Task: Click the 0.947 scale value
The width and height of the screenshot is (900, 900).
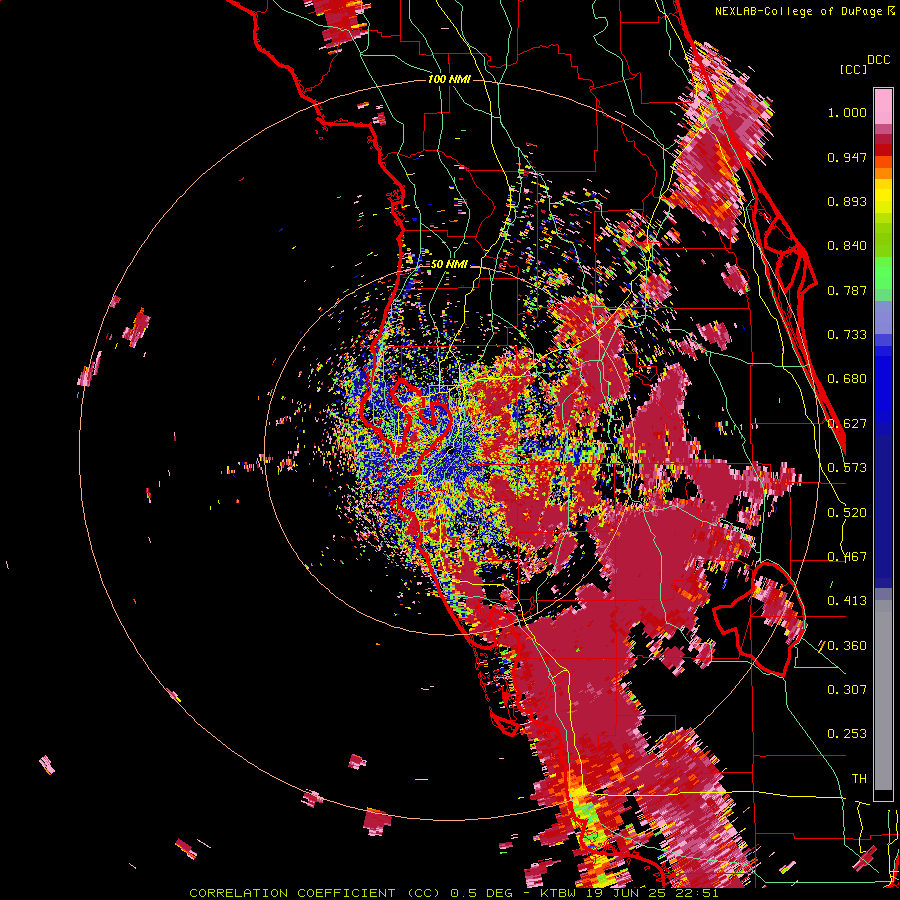Action: click(x=847, y=157)
